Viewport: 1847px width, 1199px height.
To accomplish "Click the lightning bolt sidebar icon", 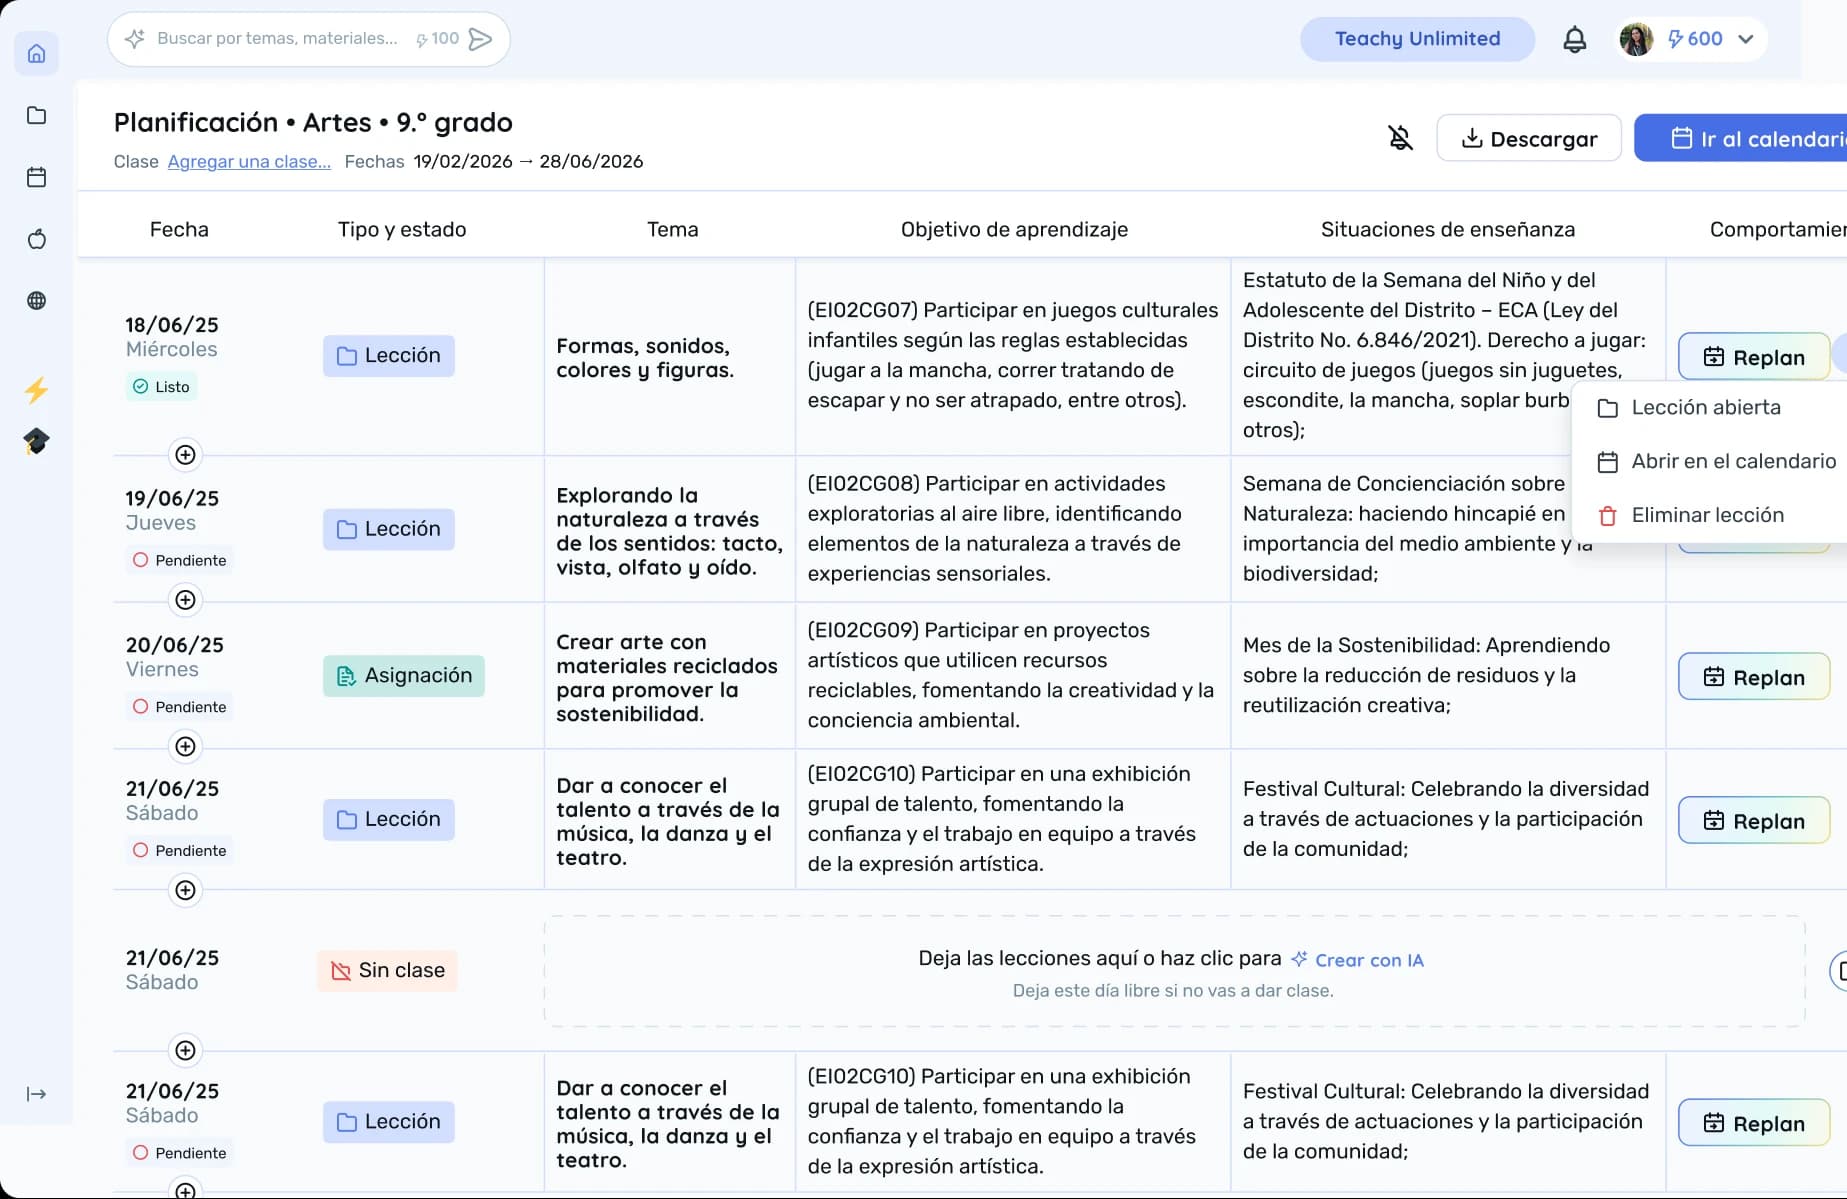I will (36, 389).
